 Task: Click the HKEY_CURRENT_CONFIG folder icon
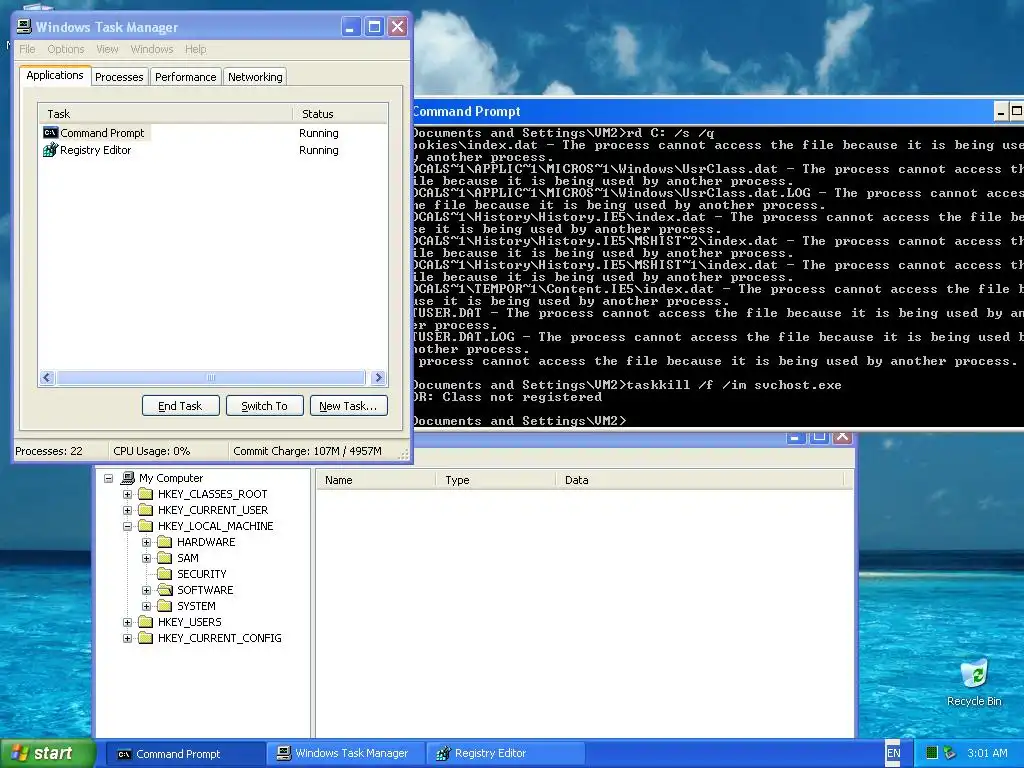point(146,638)
